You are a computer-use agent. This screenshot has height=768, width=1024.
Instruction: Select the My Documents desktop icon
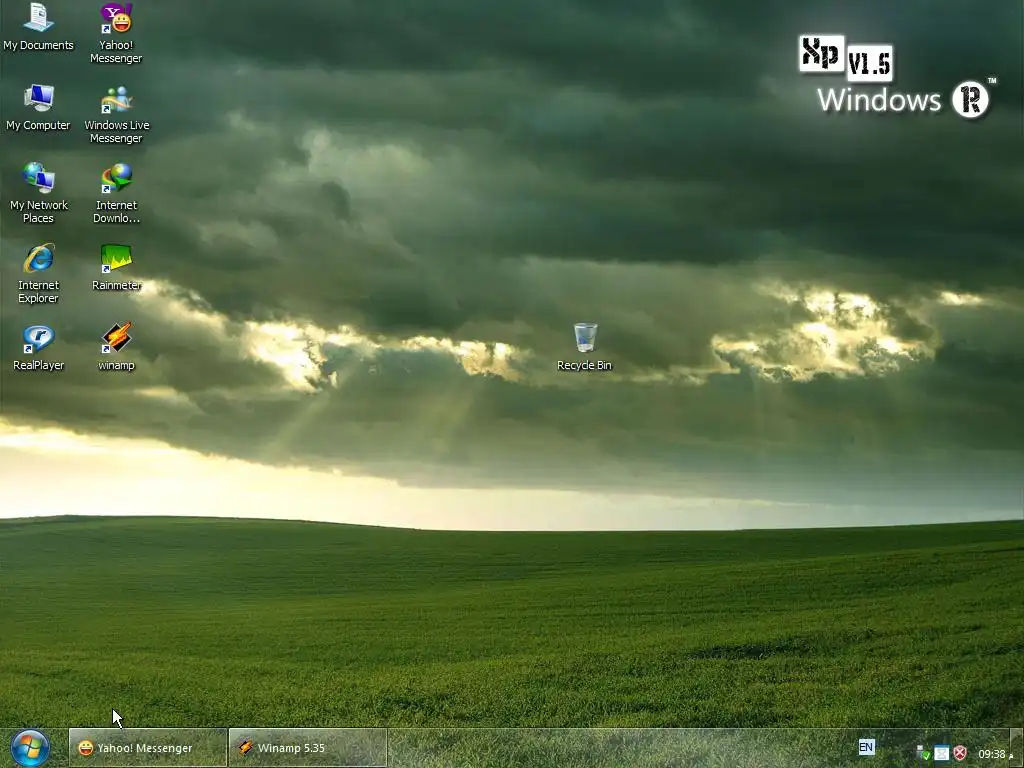[x=38, y=26]
